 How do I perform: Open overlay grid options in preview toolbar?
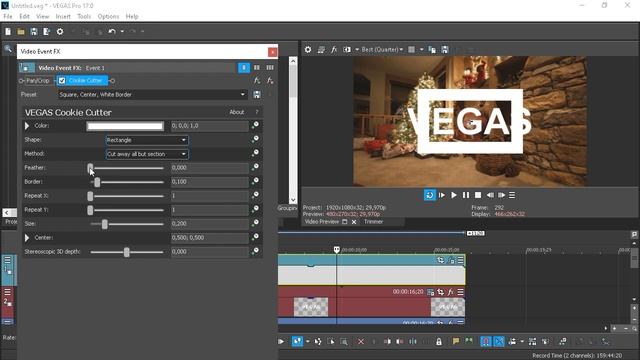(411, 49)
